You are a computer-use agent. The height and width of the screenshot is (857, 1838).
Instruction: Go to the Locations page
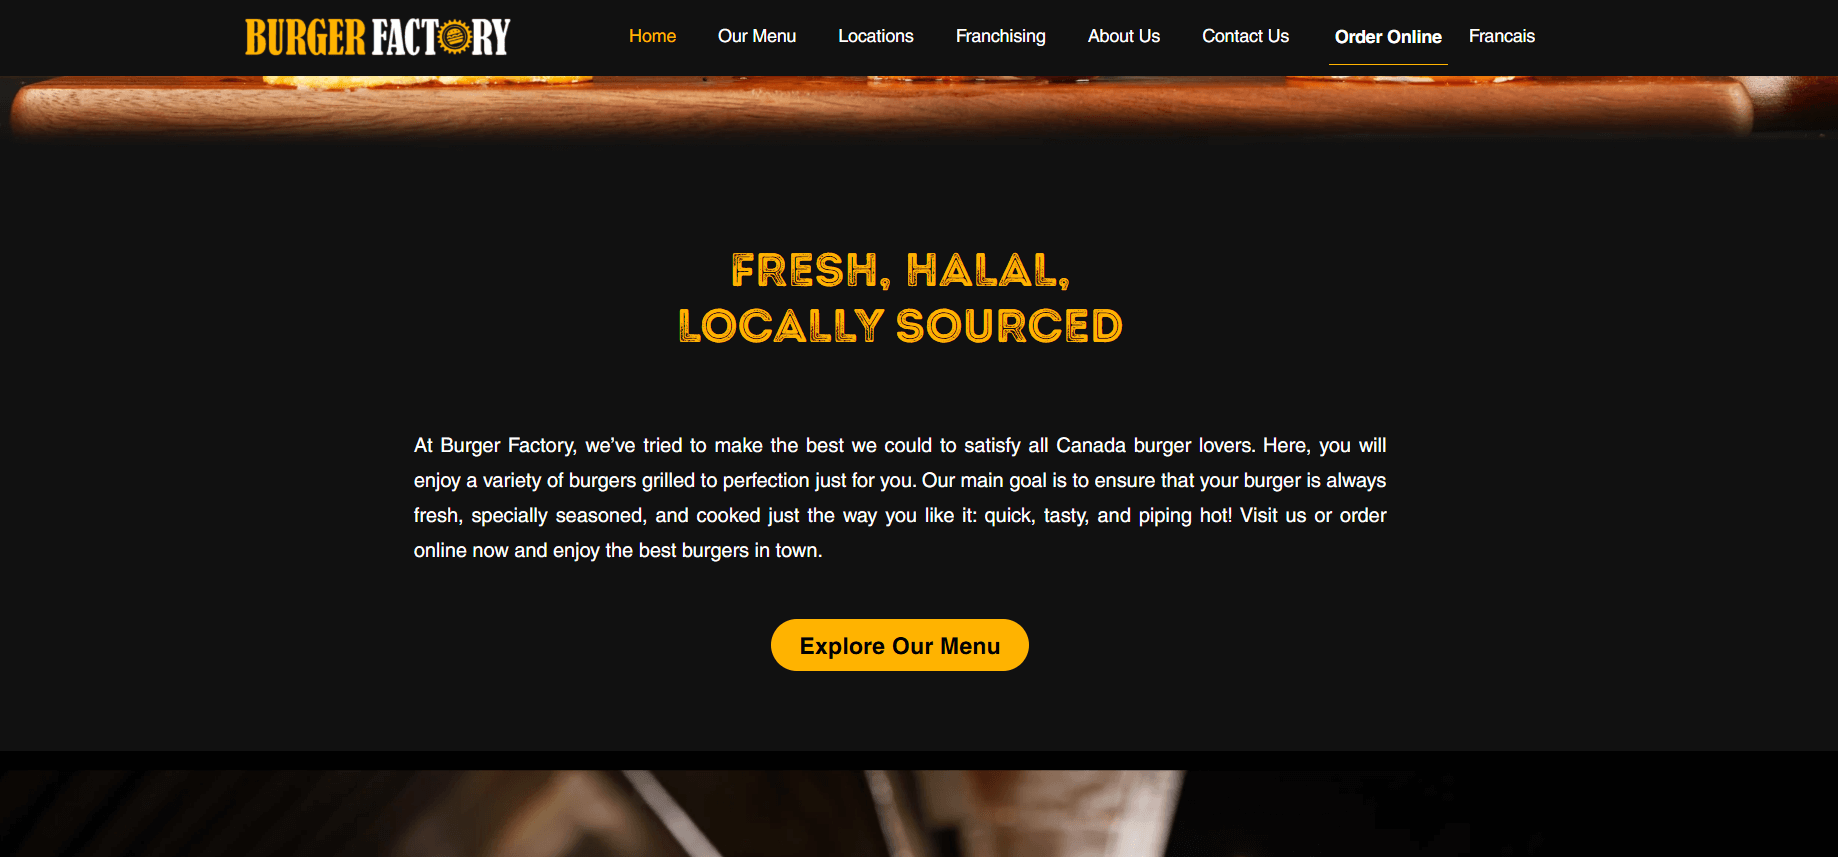coord(876,36)
